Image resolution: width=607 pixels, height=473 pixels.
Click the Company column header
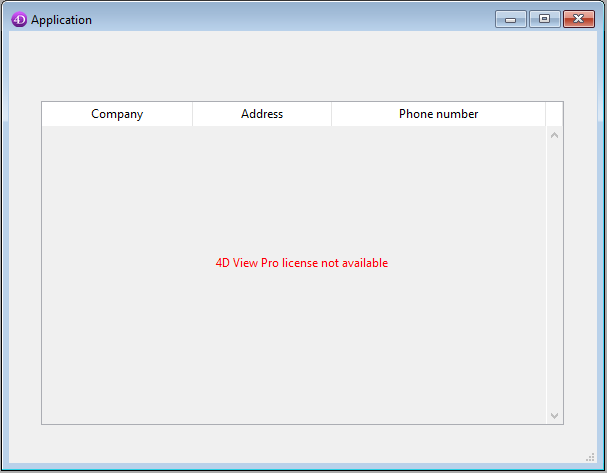point(117,114)
